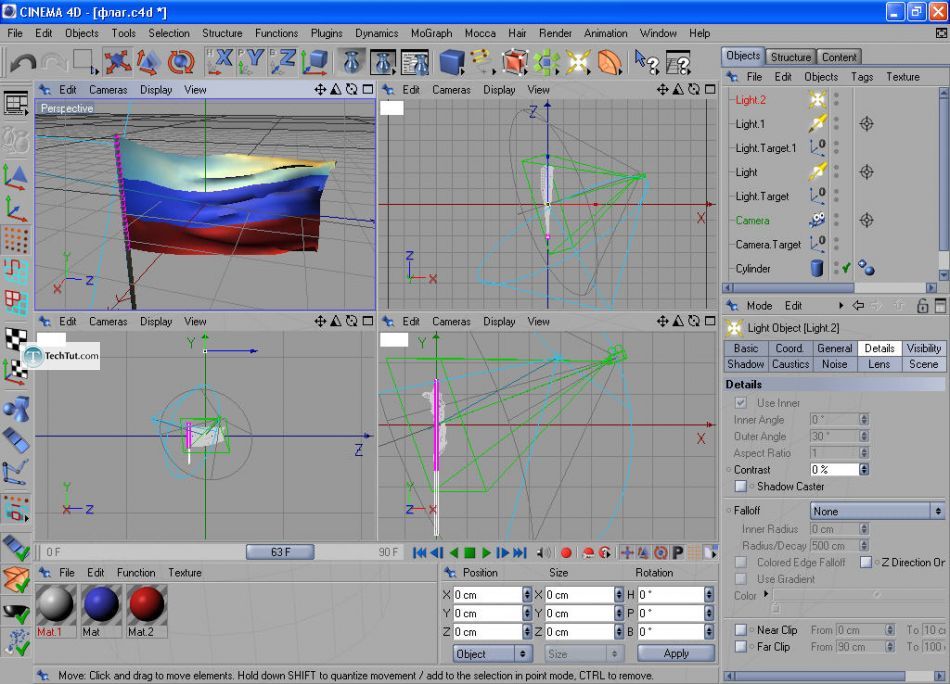The height and width of the screenshot is (684, 950).
Task: Toggle Z axis lock icon
Action: (282, 62)
